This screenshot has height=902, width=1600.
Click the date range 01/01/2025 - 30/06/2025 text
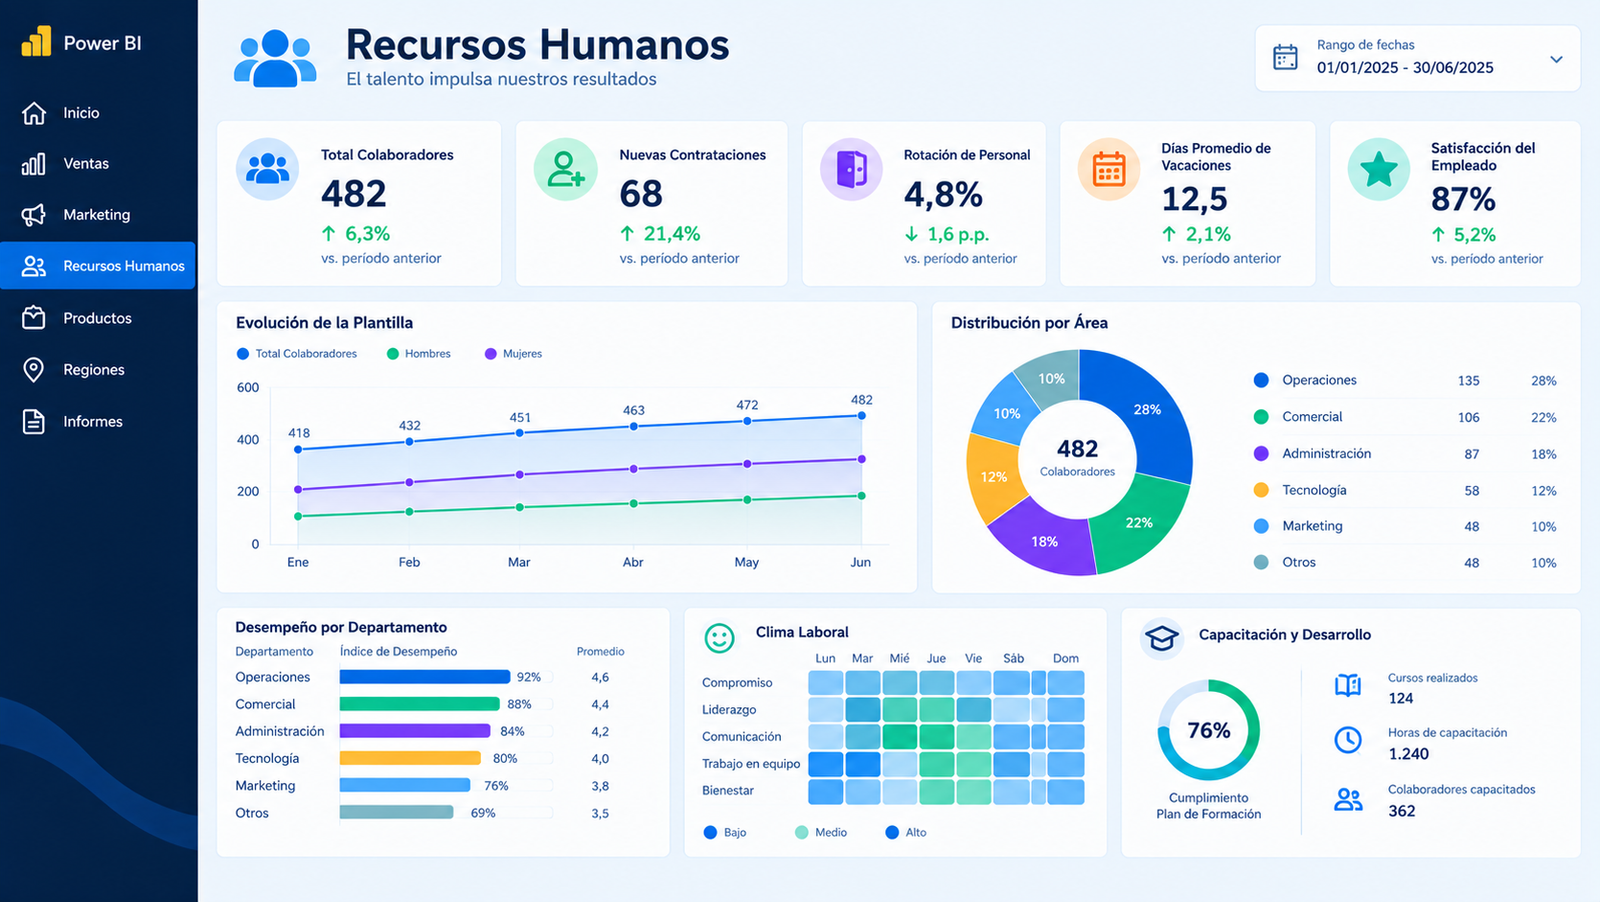(x=1405, y=68)
